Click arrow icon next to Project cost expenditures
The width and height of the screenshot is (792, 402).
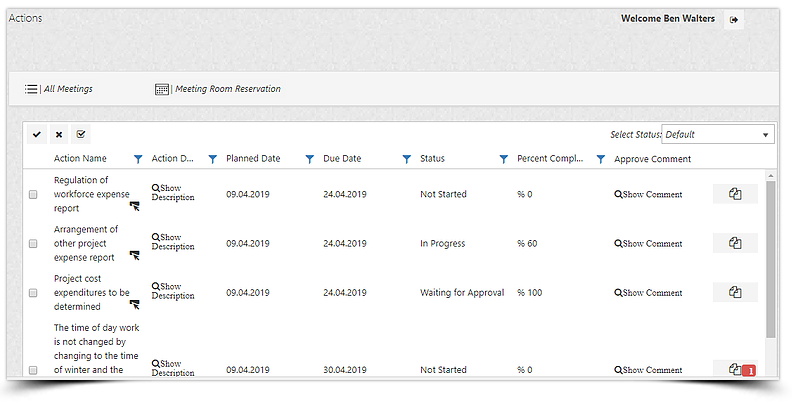pyautogui.click(x=135, y=305)
